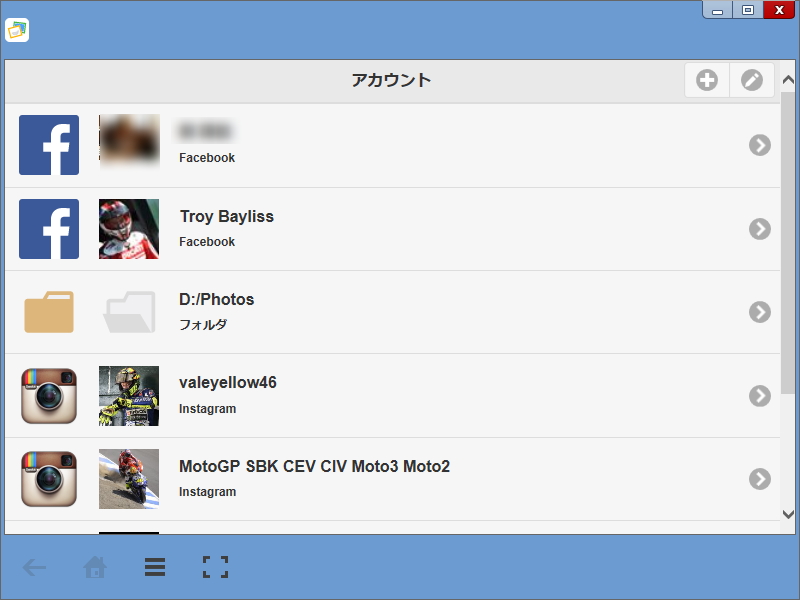Select the Instagram icon for valeyellow46
The height and width of the screenshot is (600, 800).
48,396
